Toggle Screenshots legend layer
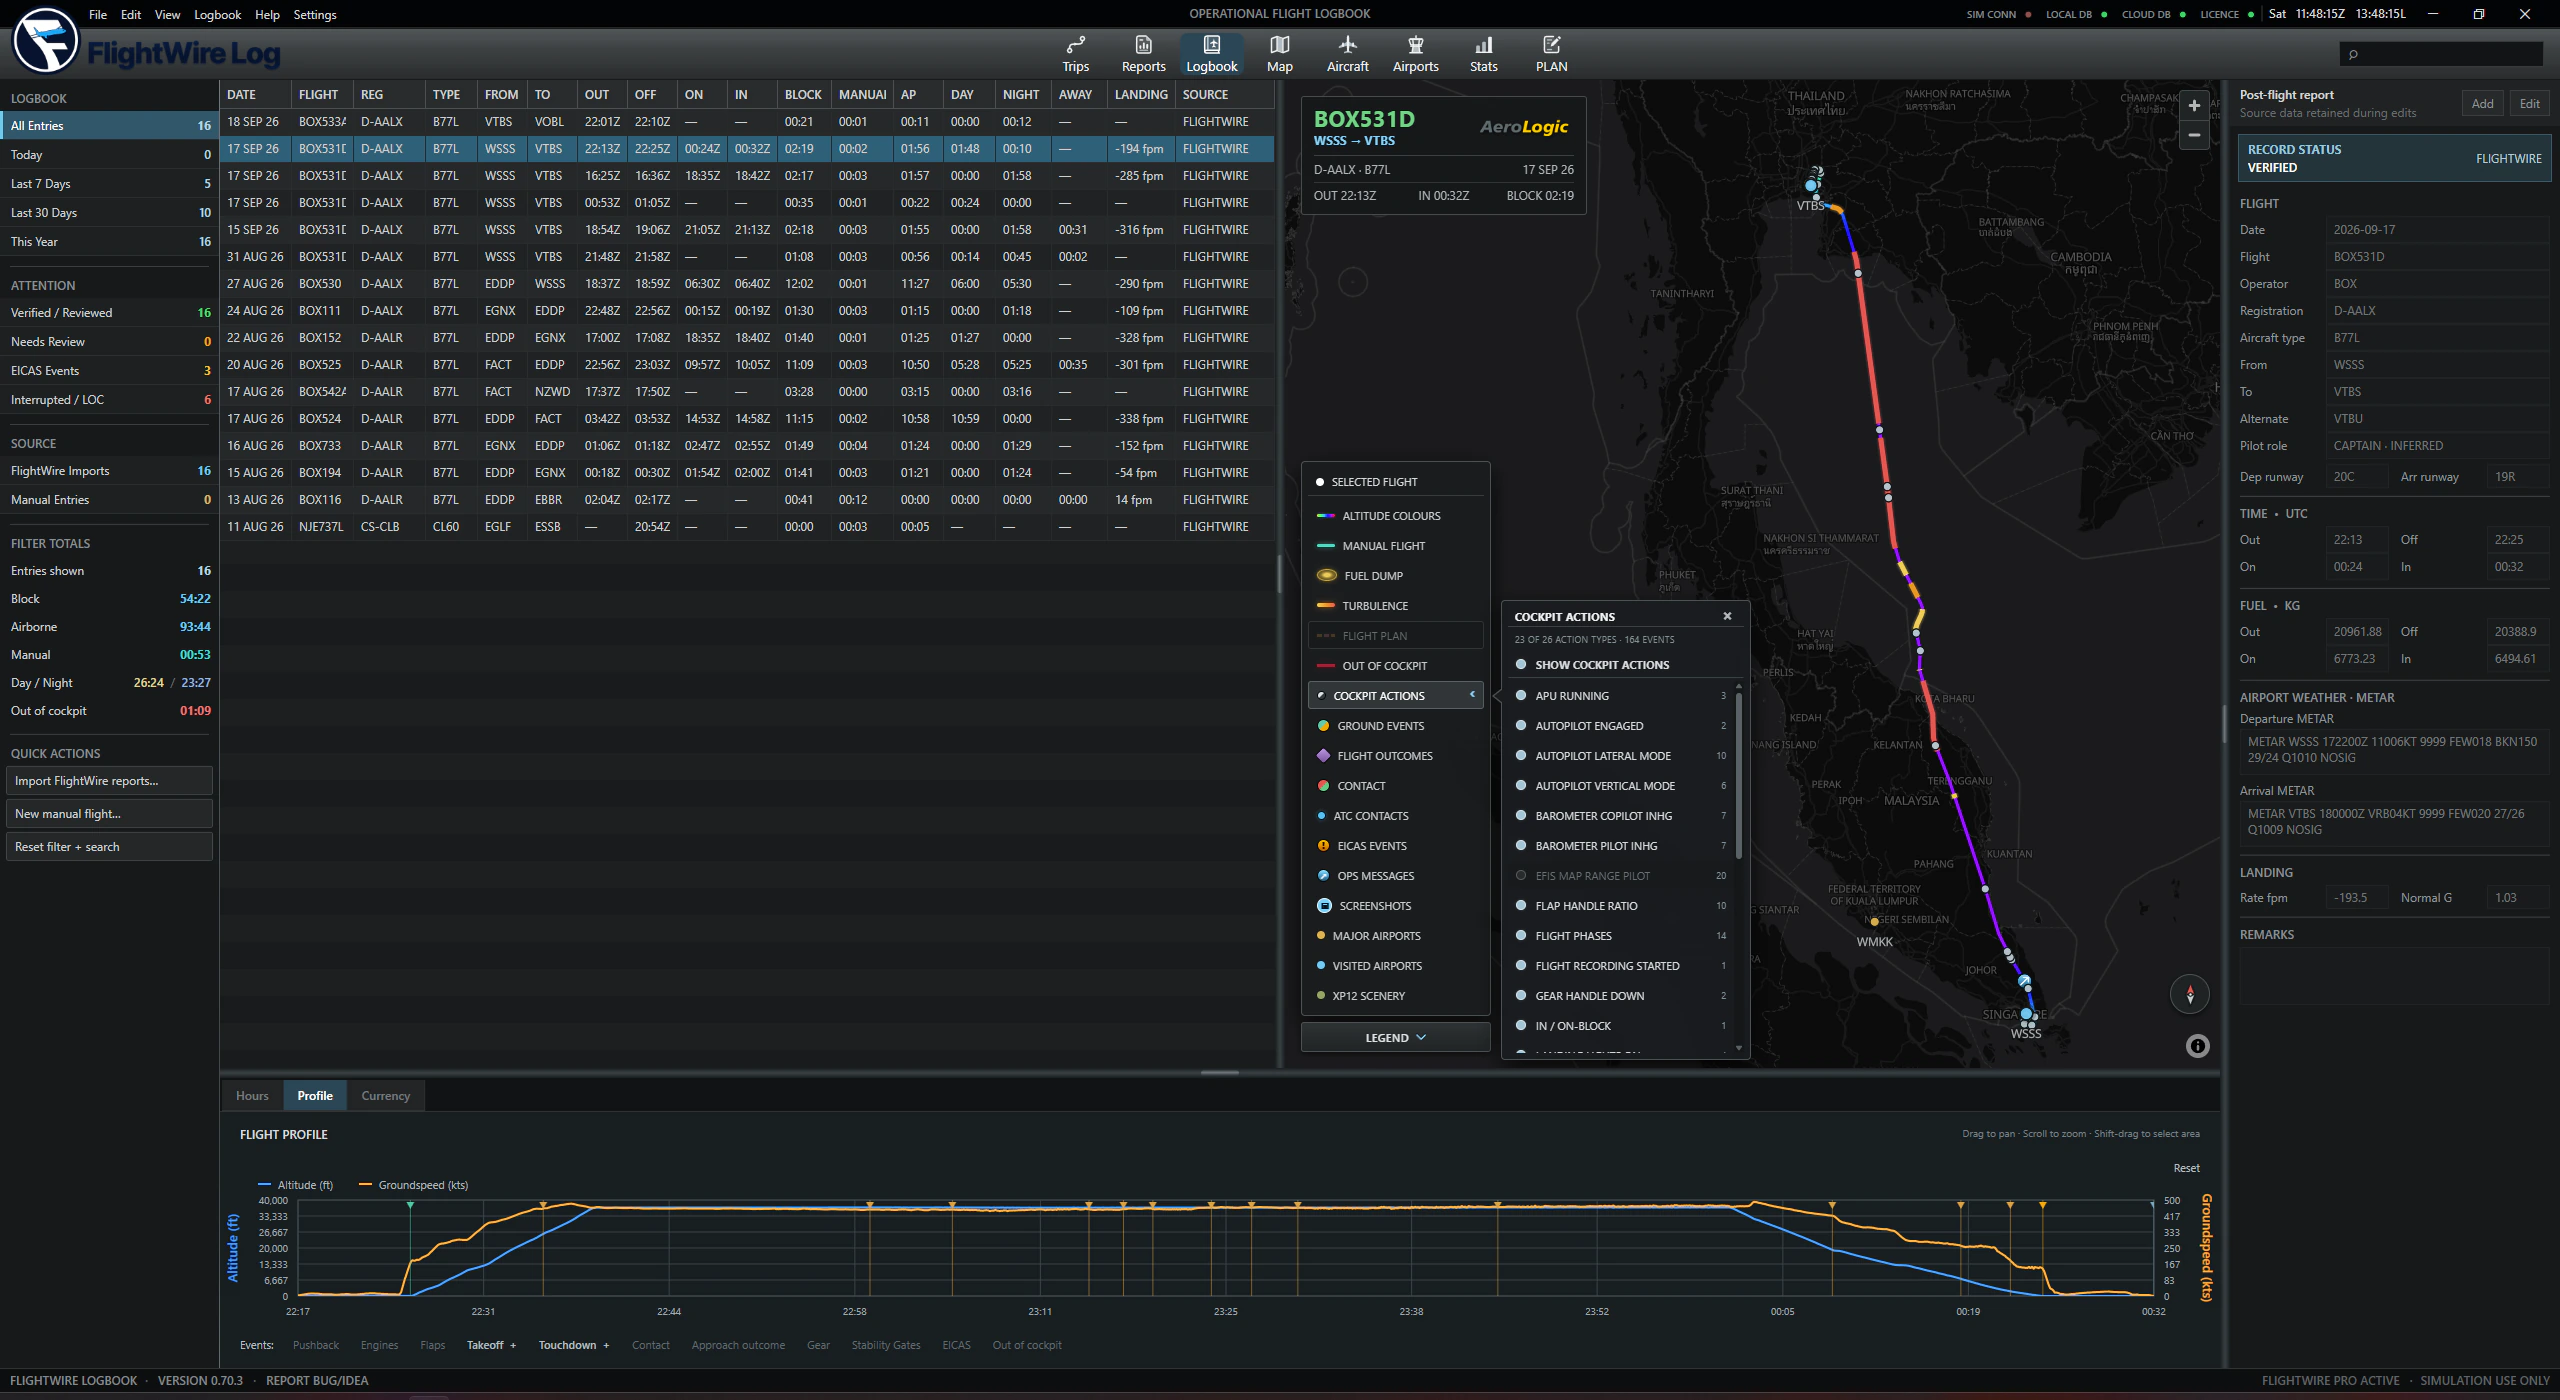The width and height of the screenshot is (2560, 1400). click(1396, 906)
